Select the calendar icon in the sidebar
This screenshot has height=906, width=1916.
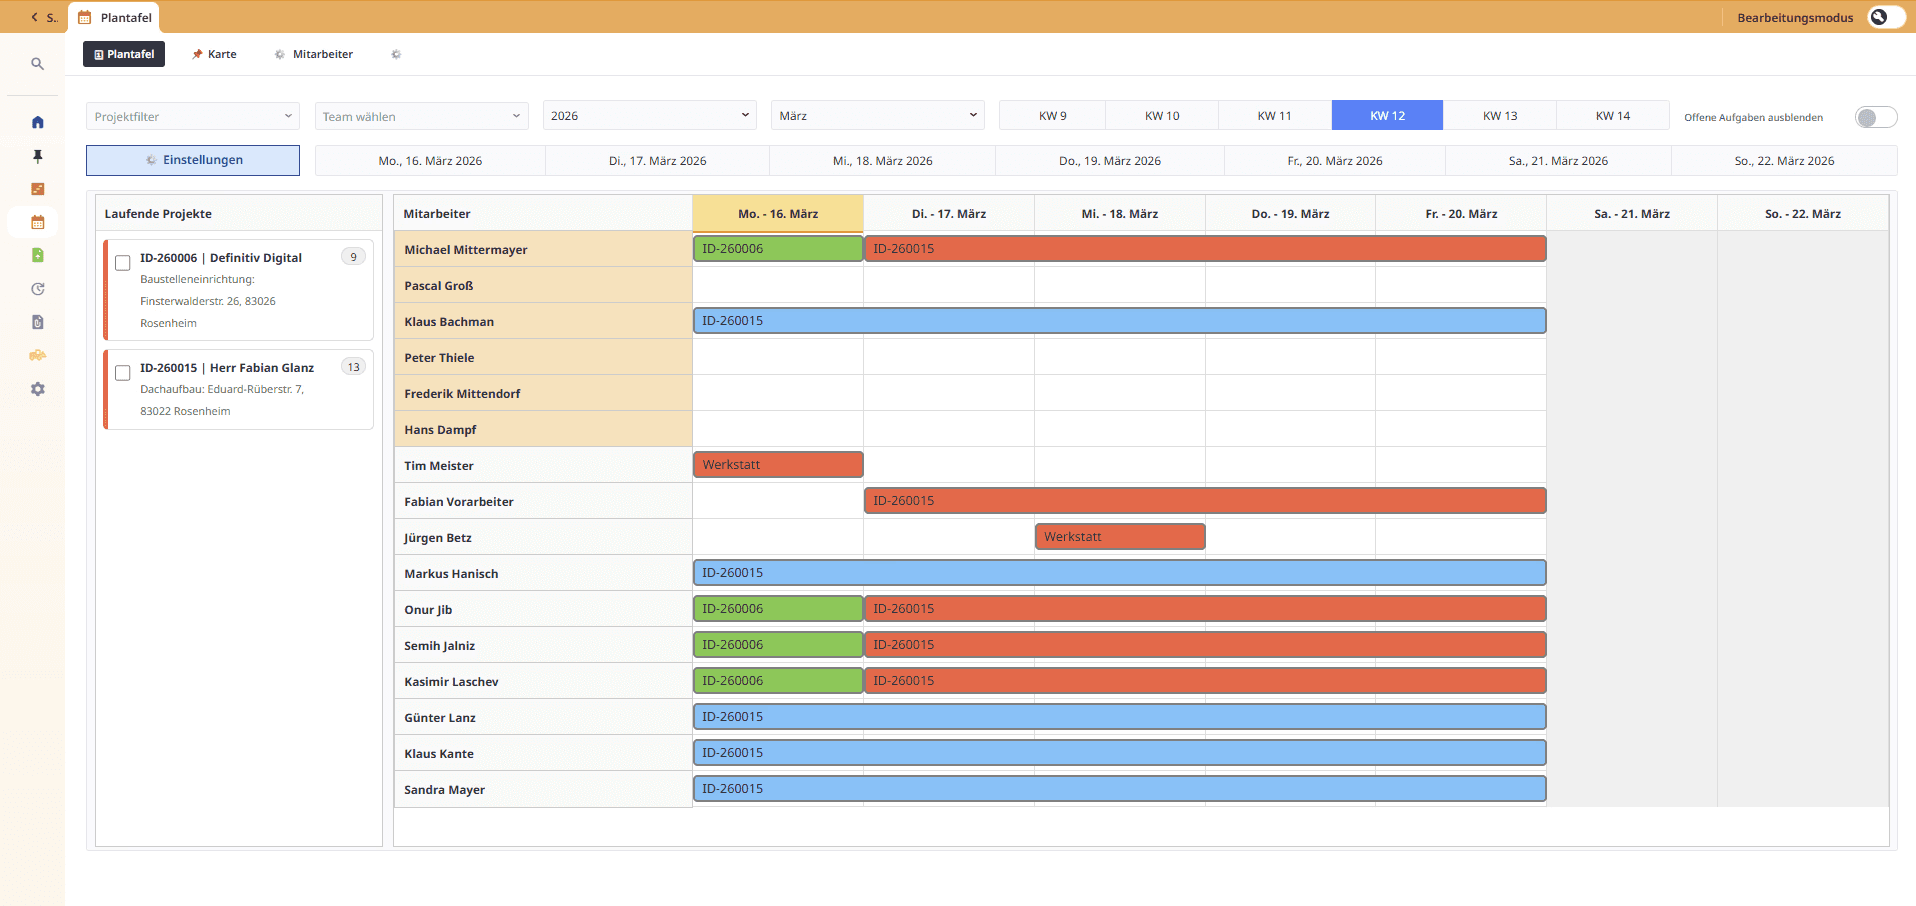[x=38, y=222]
